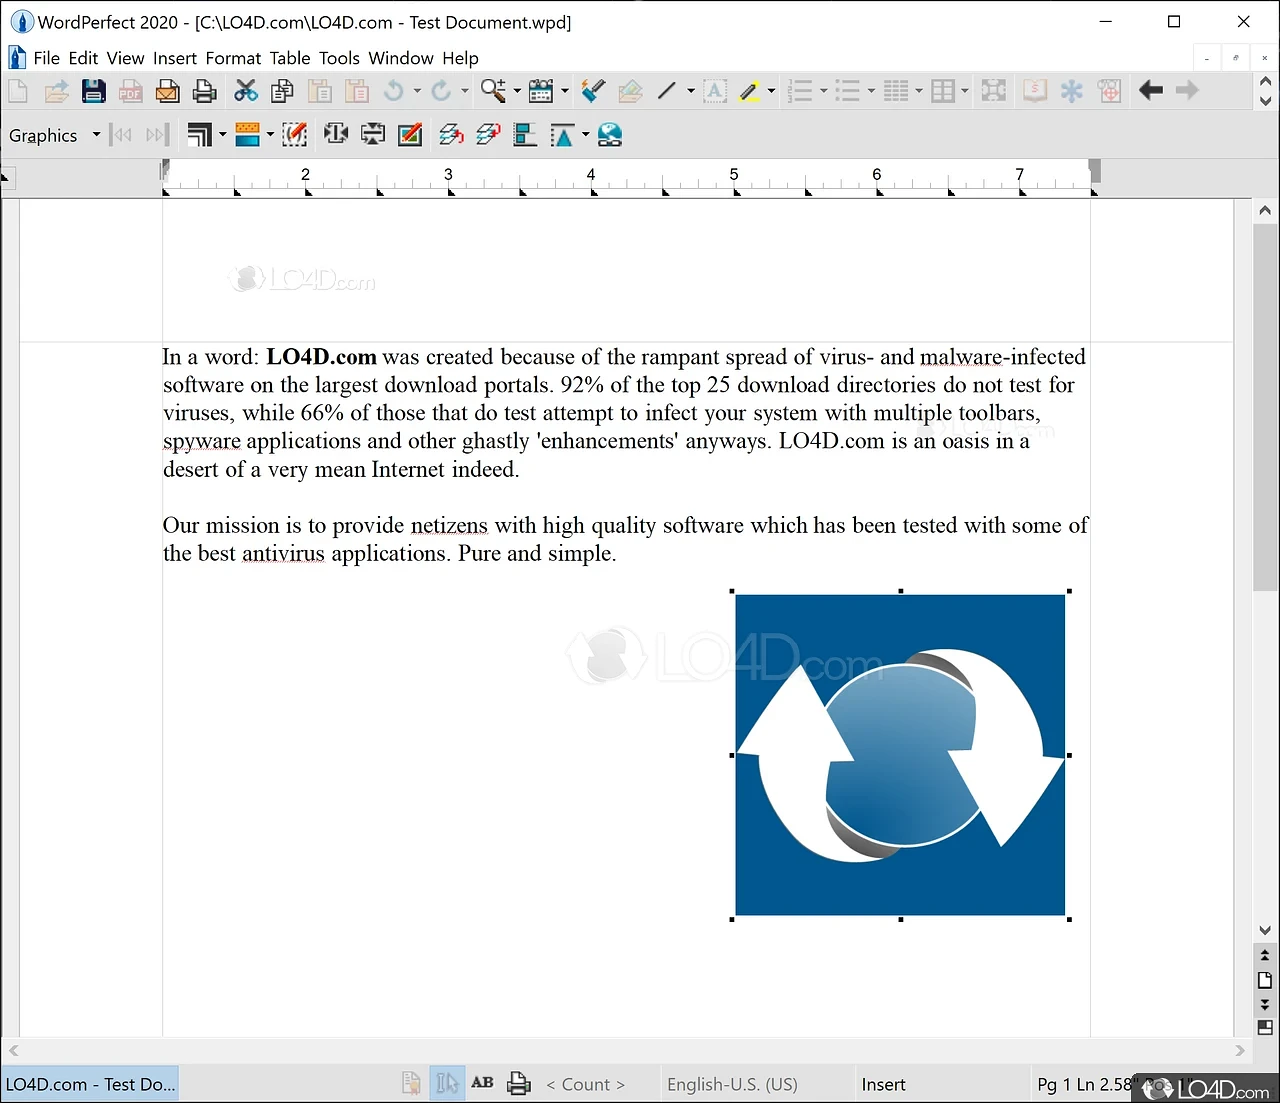
Task: Send the document as email attachment
Action: pyautogui.click(x=167, y=91)
